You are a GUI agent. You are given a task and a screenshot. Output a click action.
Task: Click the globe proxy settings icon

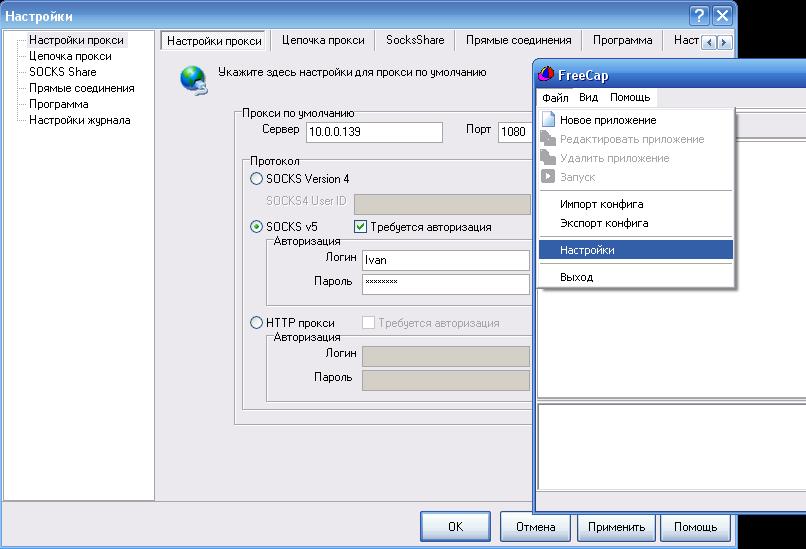tap(193, 79)
